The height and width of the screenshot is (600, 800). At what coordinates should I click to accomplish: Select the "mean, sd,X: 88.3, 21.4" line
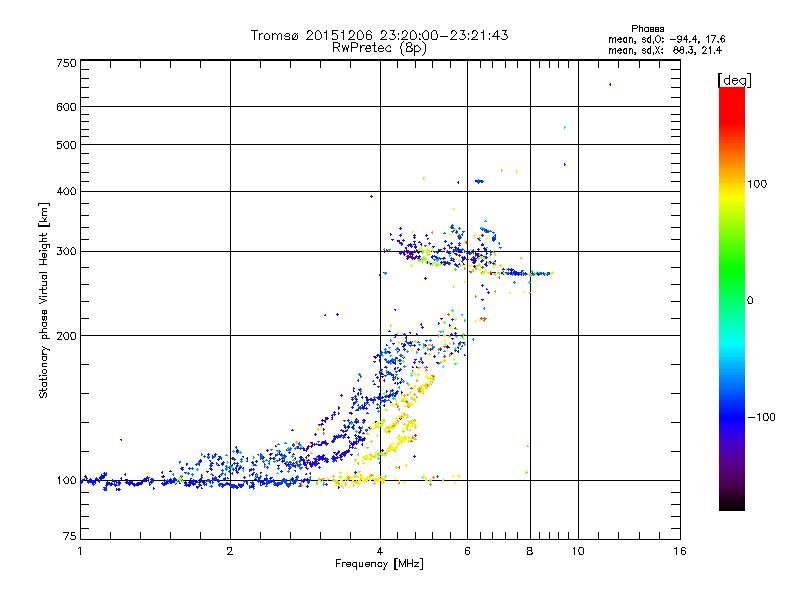coord(665,50)
